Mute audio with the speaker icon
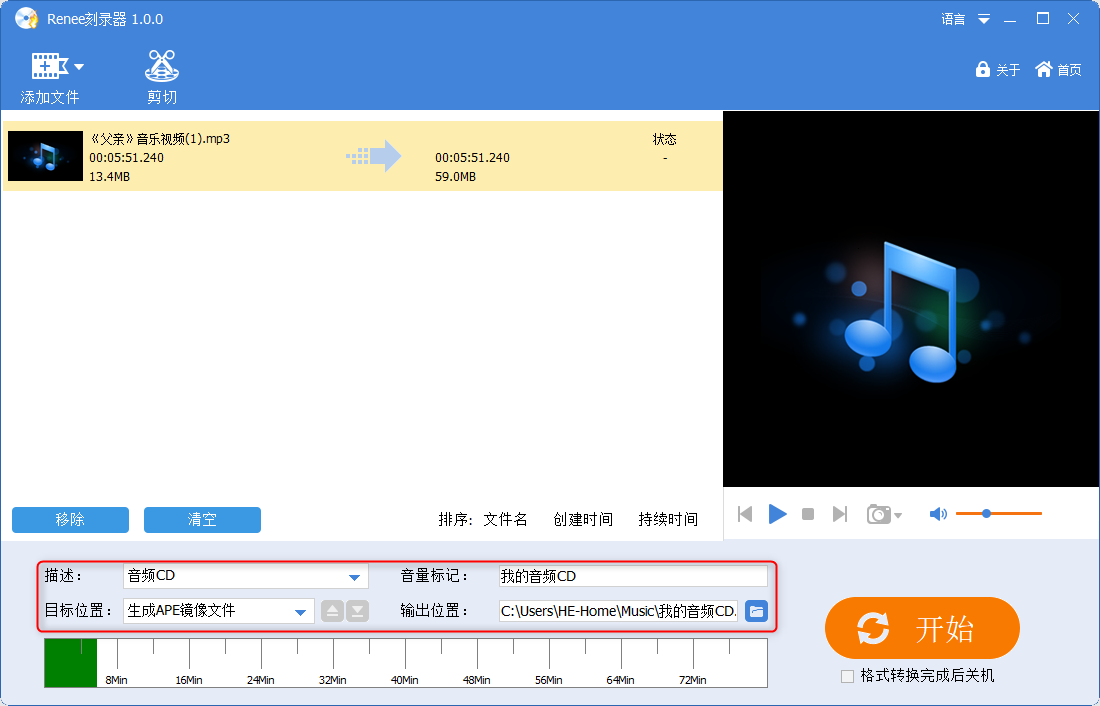The image size is (1100, 706). pos(937,514)
